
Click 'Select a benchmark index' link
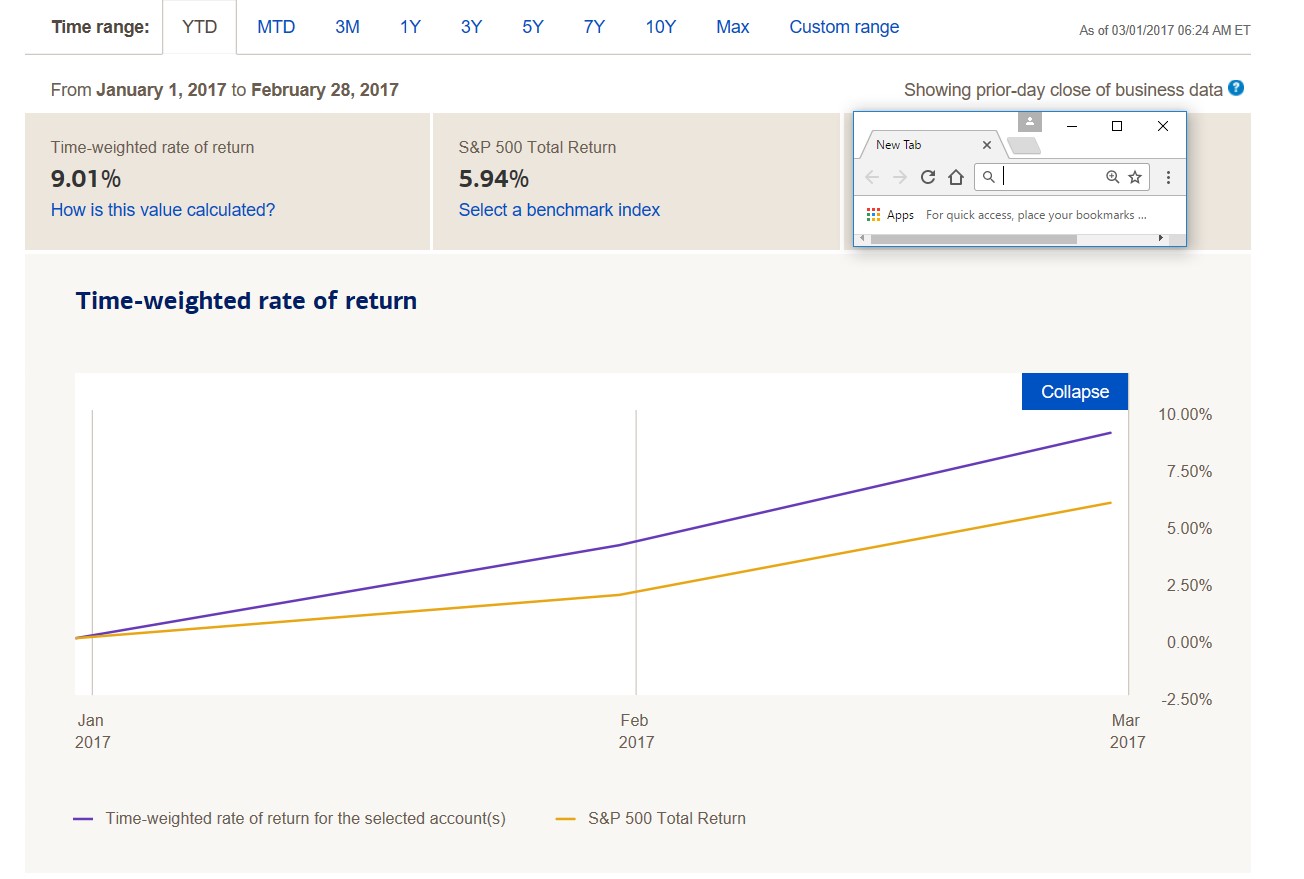point(559,210)
